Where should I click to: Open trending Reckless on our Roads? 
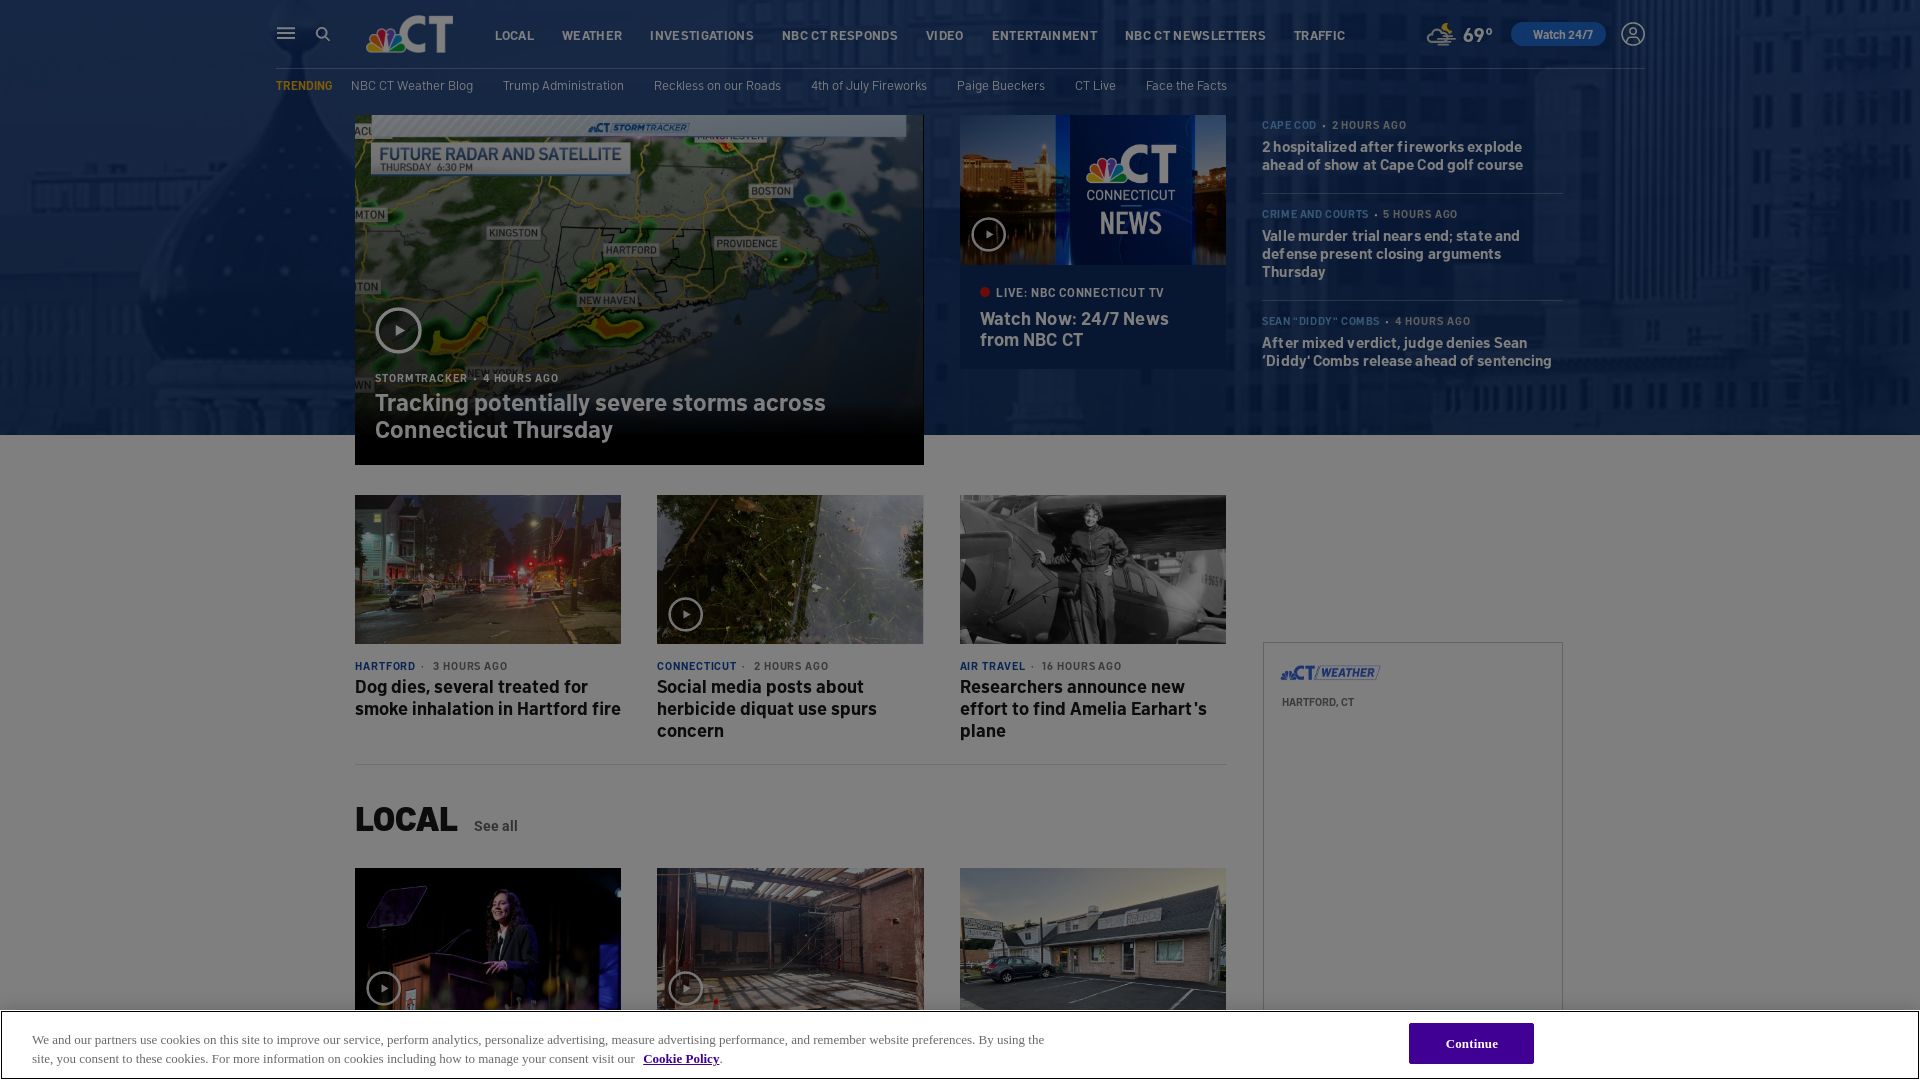[717, 85]
